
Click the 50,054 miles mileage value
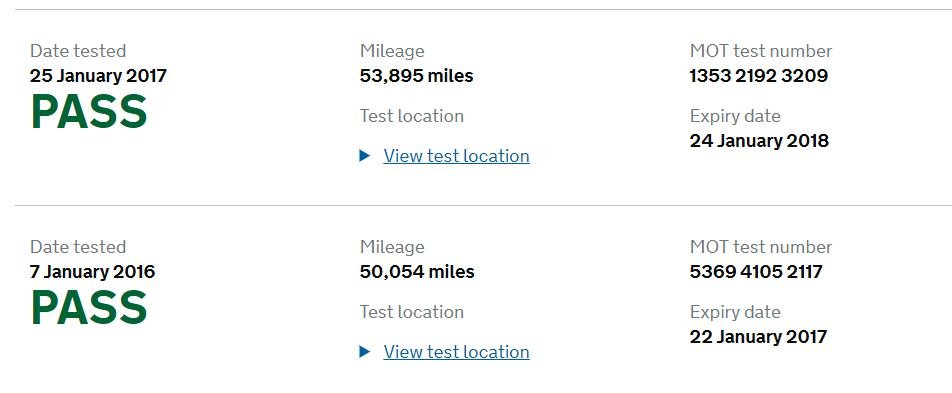click(x=417, y=272)
